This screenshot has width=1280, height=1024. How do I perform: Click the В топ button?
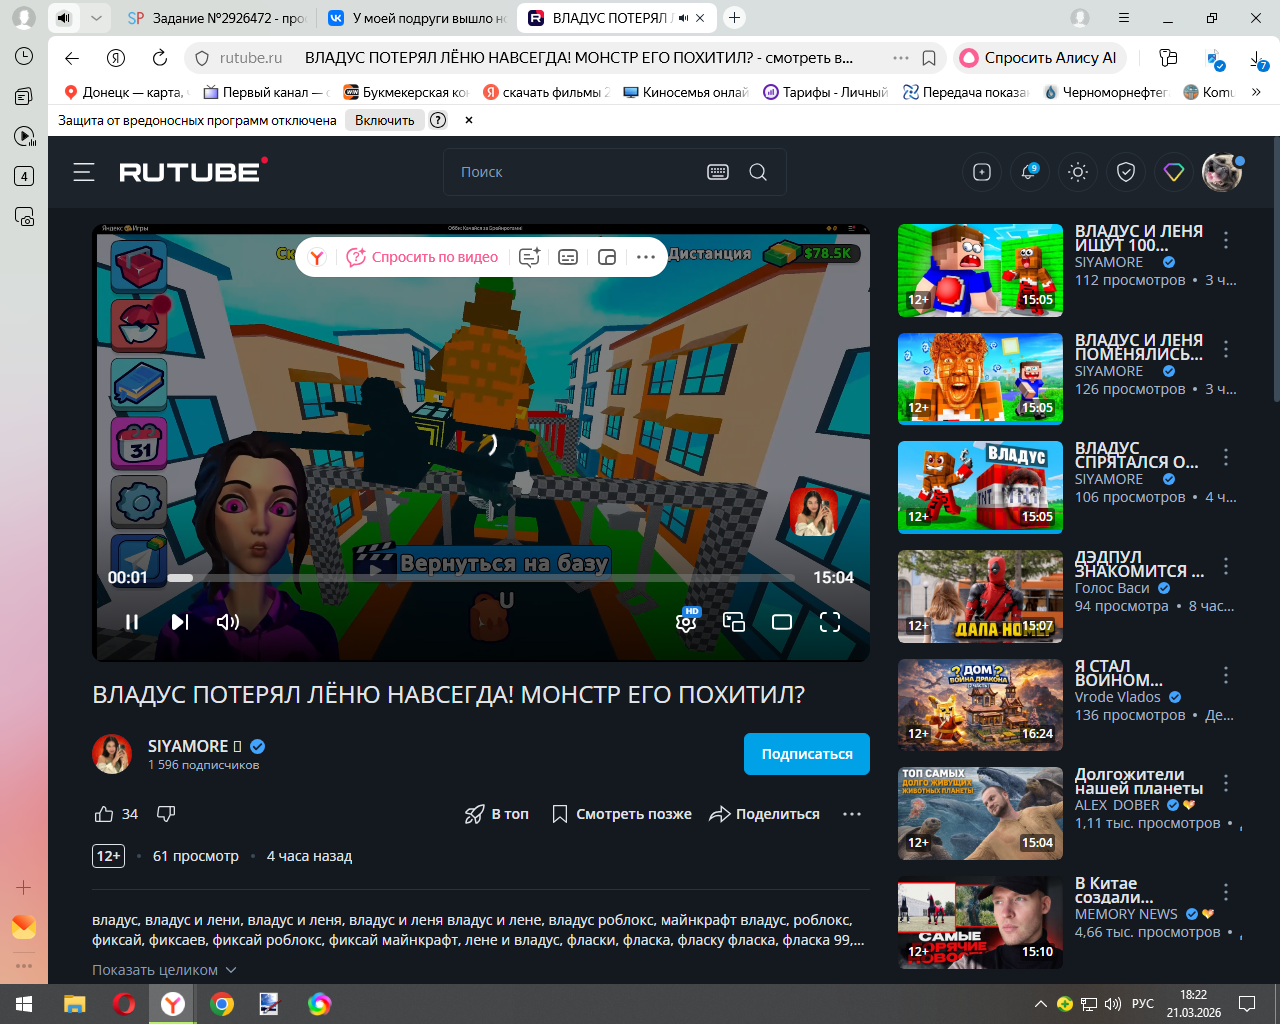pos(497,814)
